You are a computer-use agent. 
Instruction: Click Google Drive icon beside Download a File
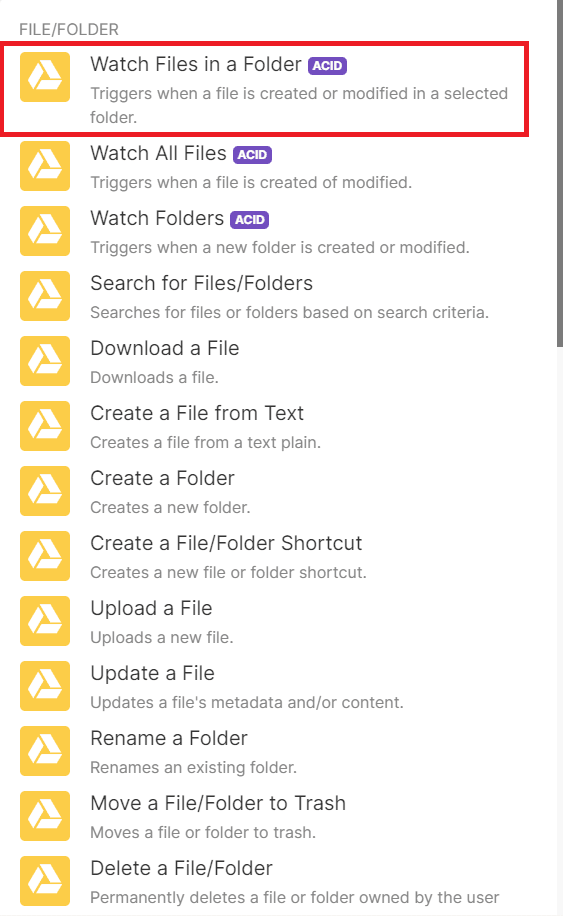click(45, 361)
